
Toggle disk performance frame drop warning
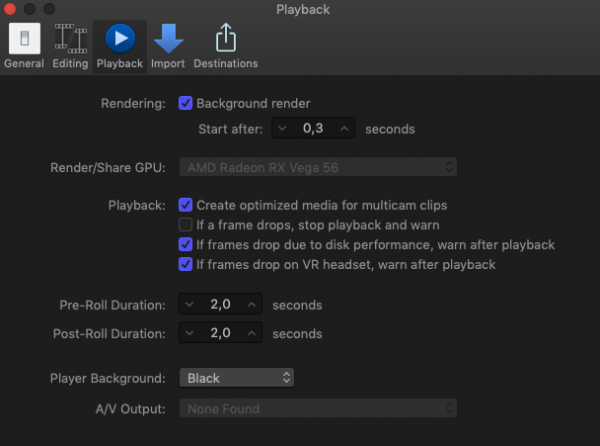(185, 245)
